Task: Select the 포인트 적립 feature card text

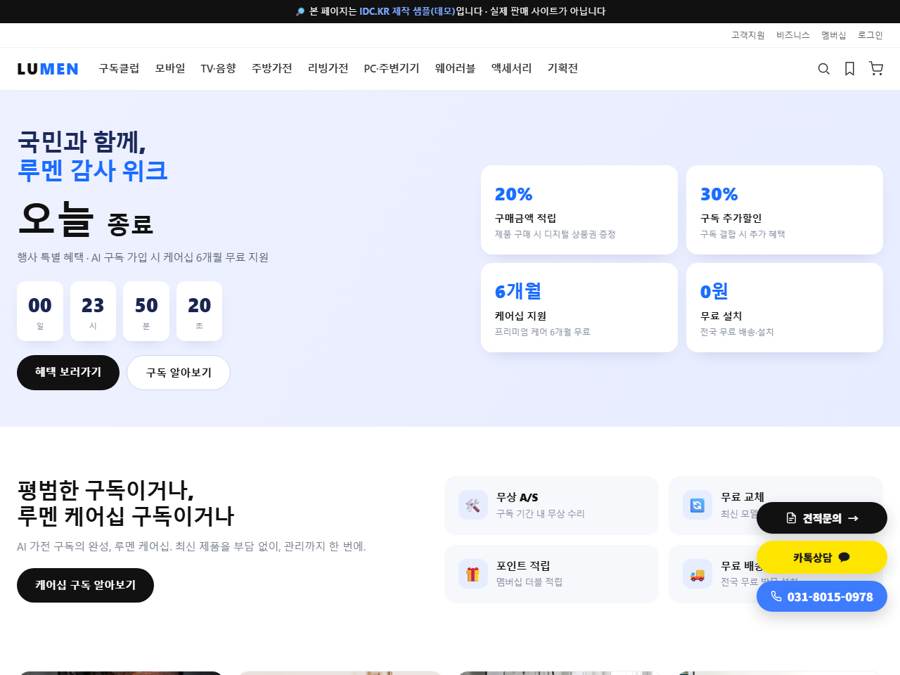Action: point(529,573)
